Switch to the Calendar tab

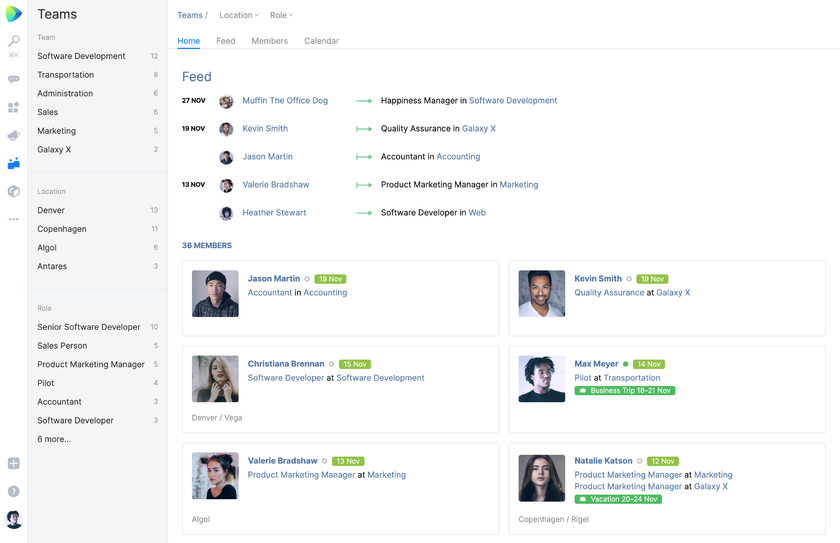[321, 41]
